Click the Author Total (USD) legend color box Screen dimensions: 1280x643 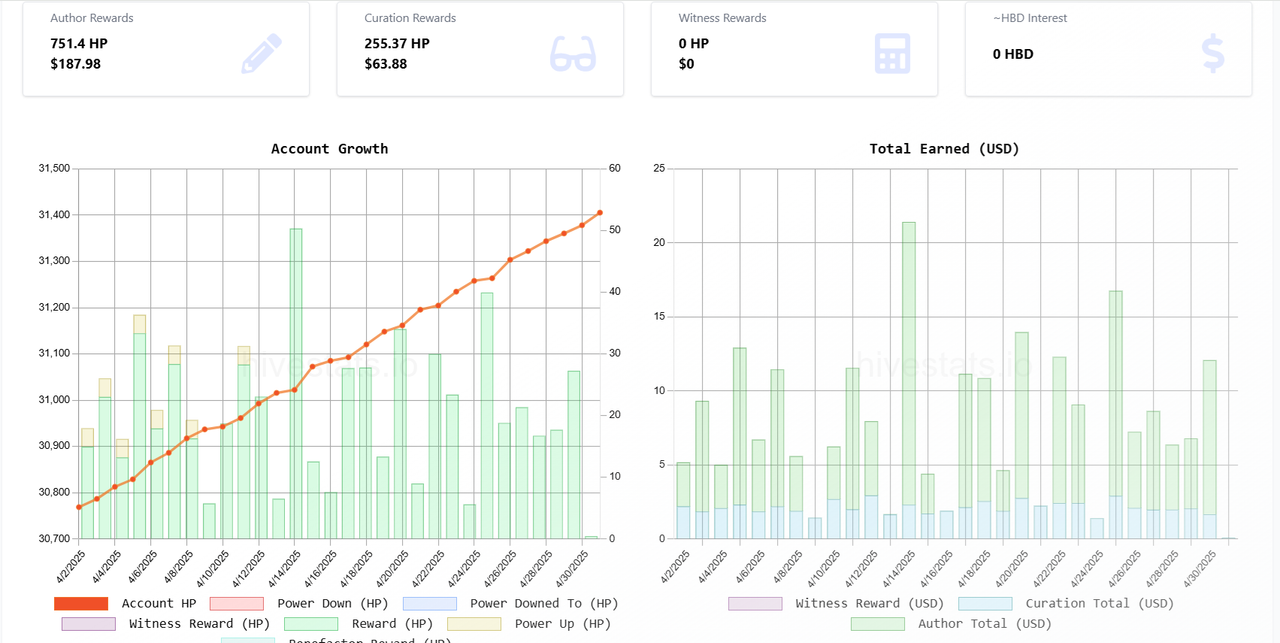tap(878, 624)
